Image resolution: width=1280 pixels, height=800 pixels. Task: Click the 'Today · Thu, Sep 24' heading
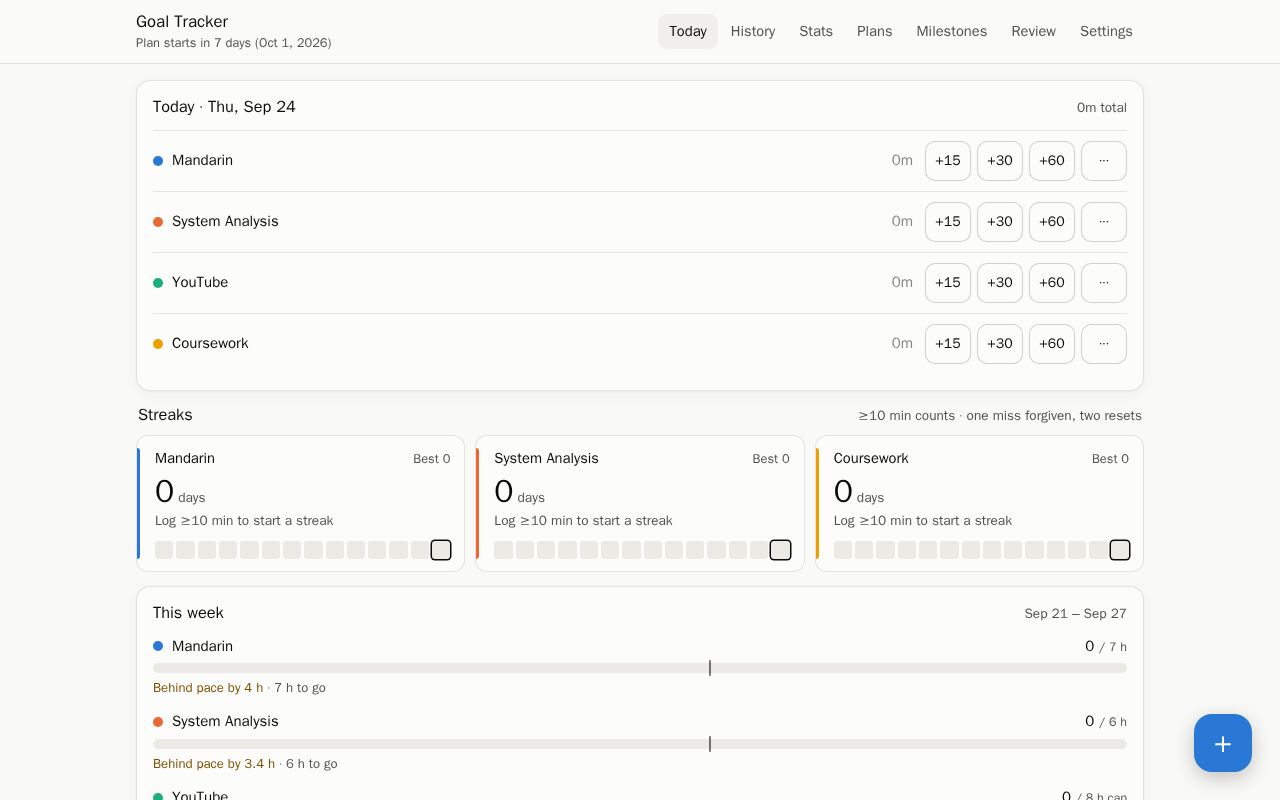pos(224,107)
